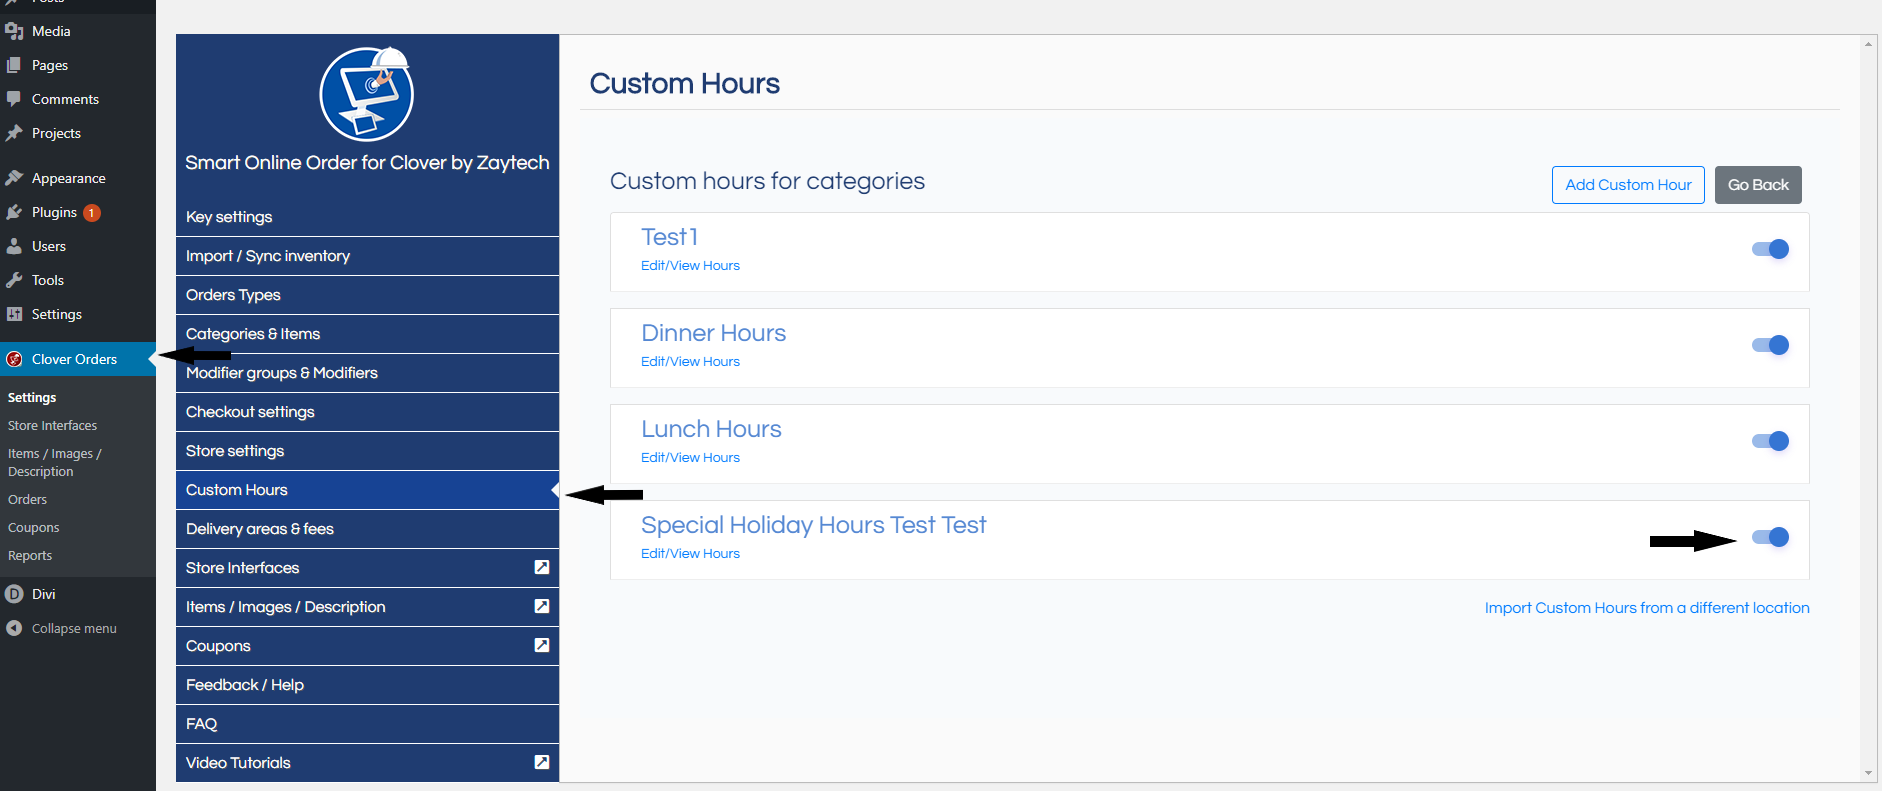
Task: Click the Collapse menu arrow icon
Action: (x=14, y=628)
